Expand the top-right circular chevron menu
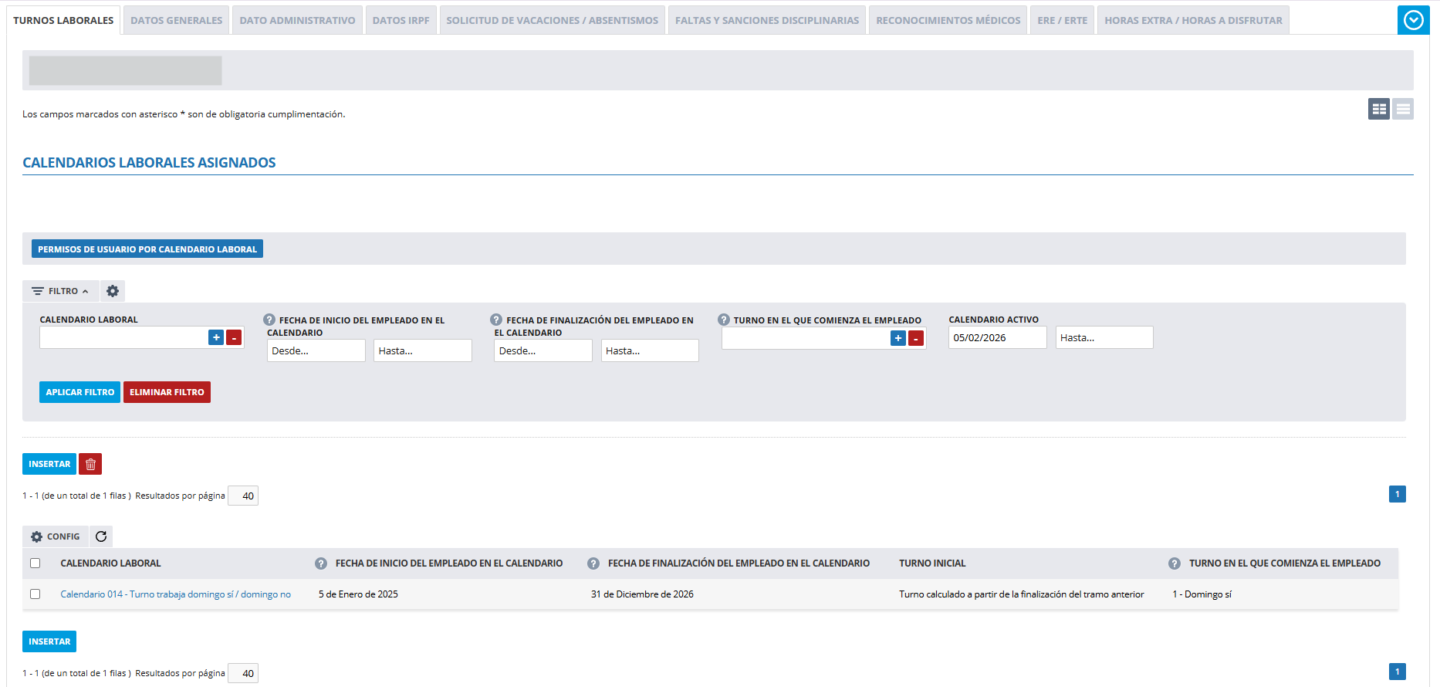Image resolution: width=1440 pixels, height=687 pixels. tap(1413, 20)
